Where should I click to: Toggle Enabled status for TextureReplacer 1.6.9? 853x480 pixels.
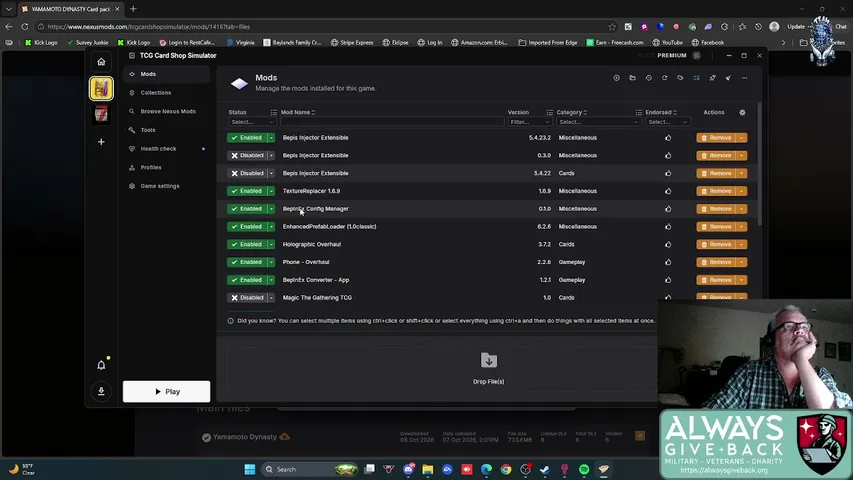click(x=246, y=191)
